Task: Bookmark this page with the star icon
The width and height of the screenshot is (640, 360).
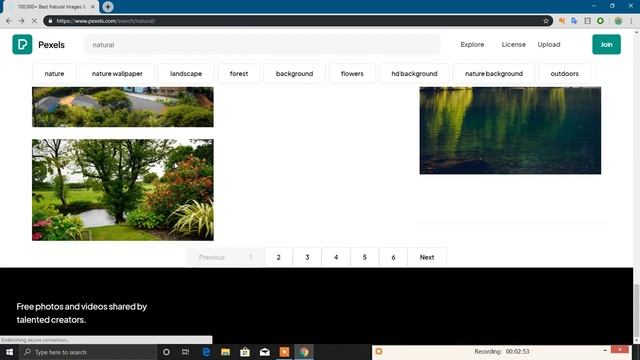Action: [x=546, y=21]
